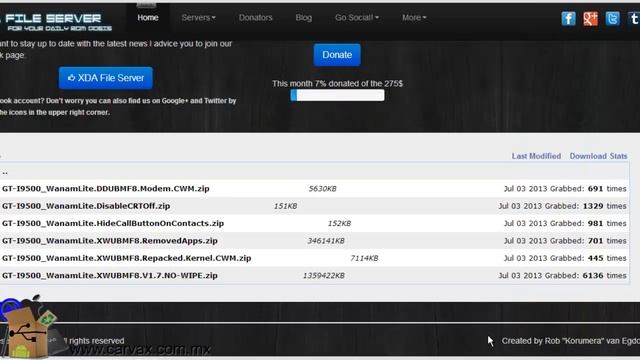Download GT-I9500_WanamLite.XWUBMF8.V1.7.NO-WIPE.zip

pos(110,276)
